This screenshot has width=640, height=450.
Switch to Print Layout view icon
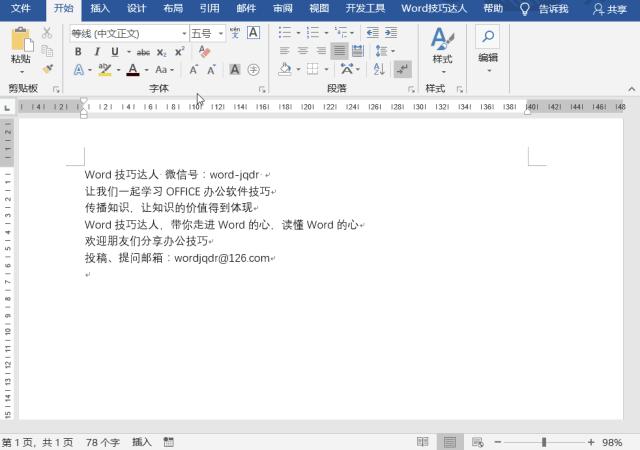[x=450, y=442]
